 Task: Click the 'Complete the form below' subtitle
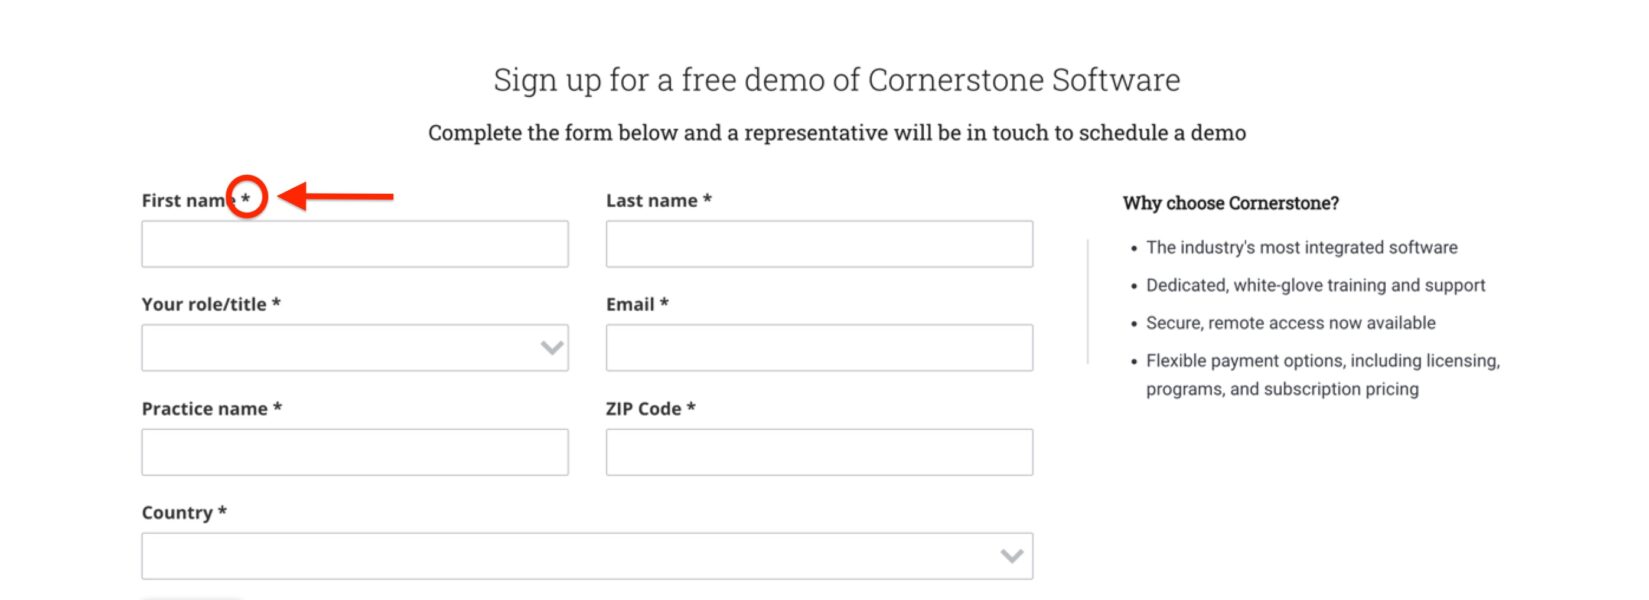point(836,132)
